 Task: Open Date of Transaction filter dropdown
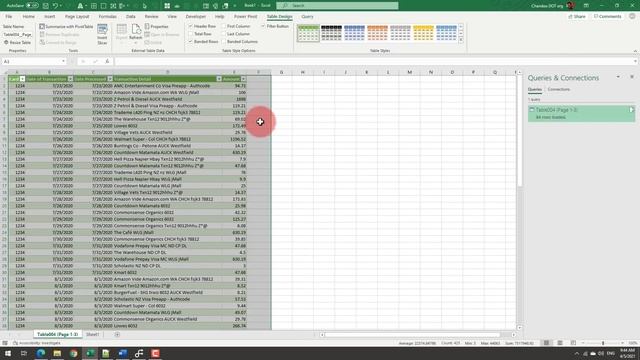[70, 79]
